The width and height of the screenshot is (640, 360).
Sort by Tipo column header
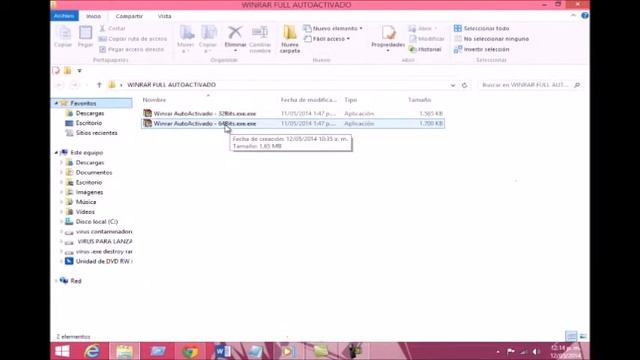coord(351,100)
